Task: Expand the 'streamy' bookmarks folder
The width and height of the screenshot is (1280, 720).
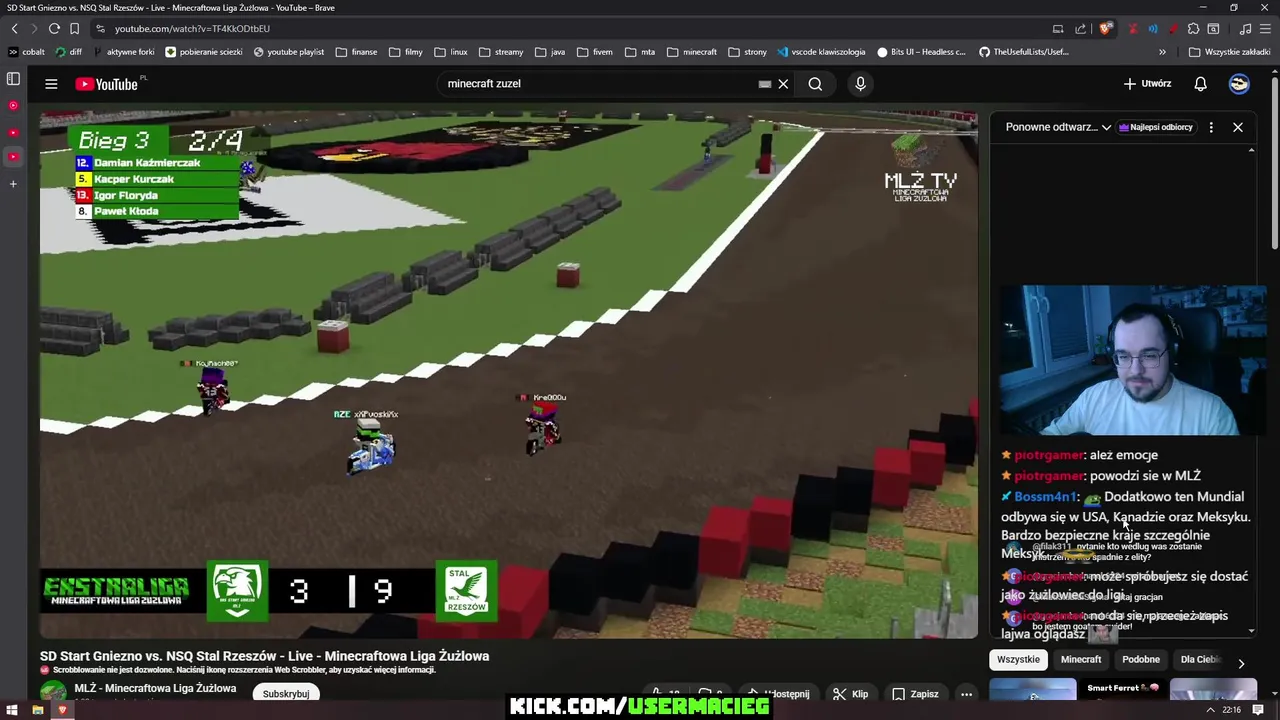Action: pyautogui.click(x=501, y=52)
